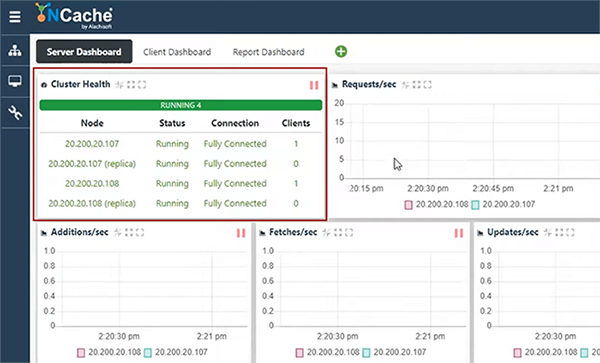Pause the Additions/sec chart

241,233
